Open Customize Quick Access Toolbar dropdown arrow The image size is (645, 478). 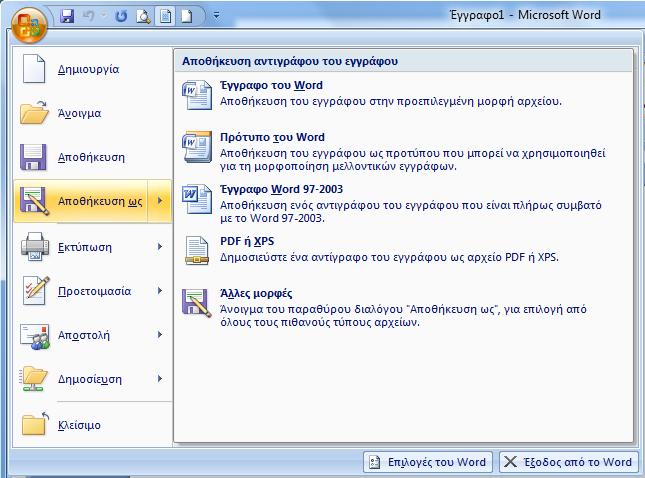(216, 16)
